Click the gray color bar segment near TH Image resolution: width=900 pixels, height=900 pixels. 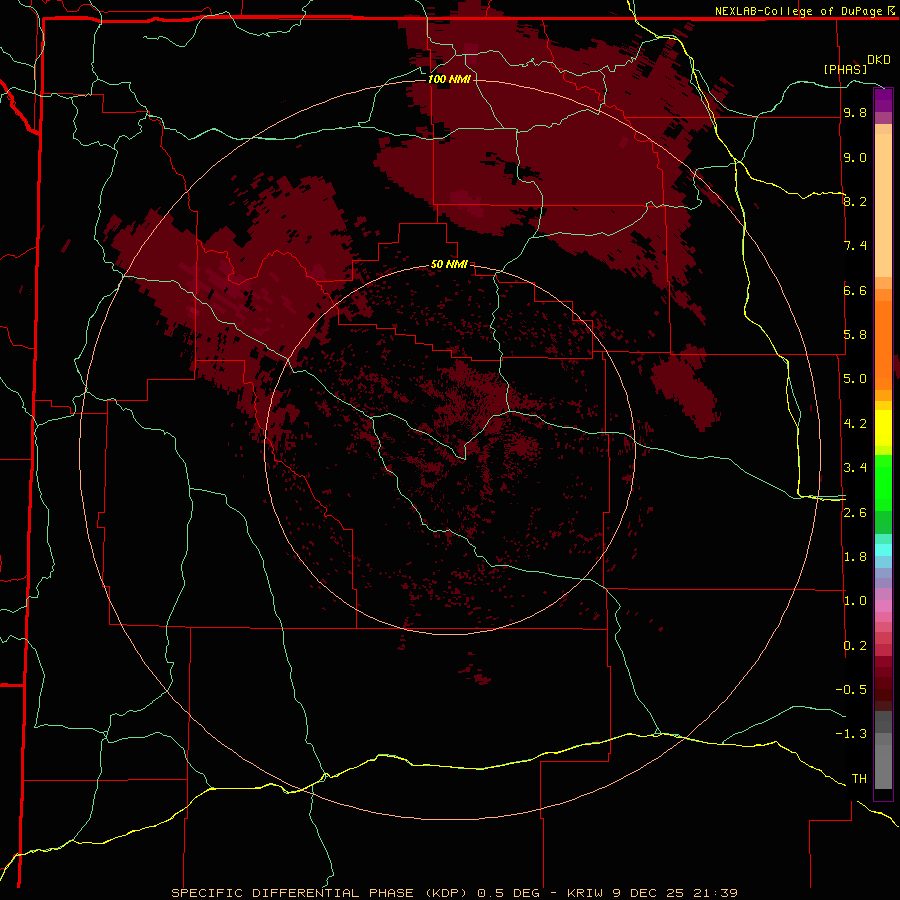click(883, 767)
